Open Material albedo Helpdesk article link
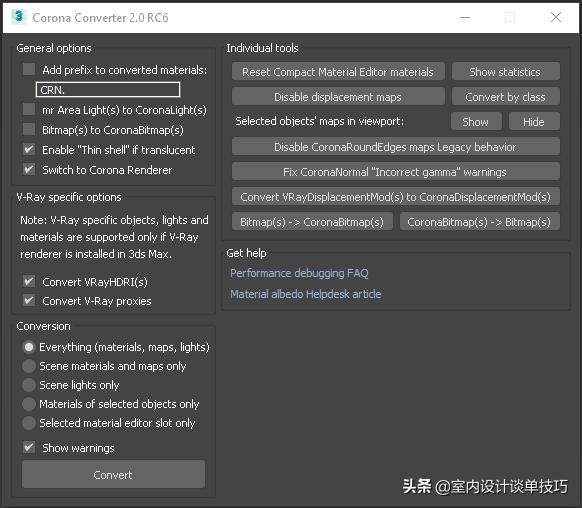582x508 pixels. pos(305,294)
